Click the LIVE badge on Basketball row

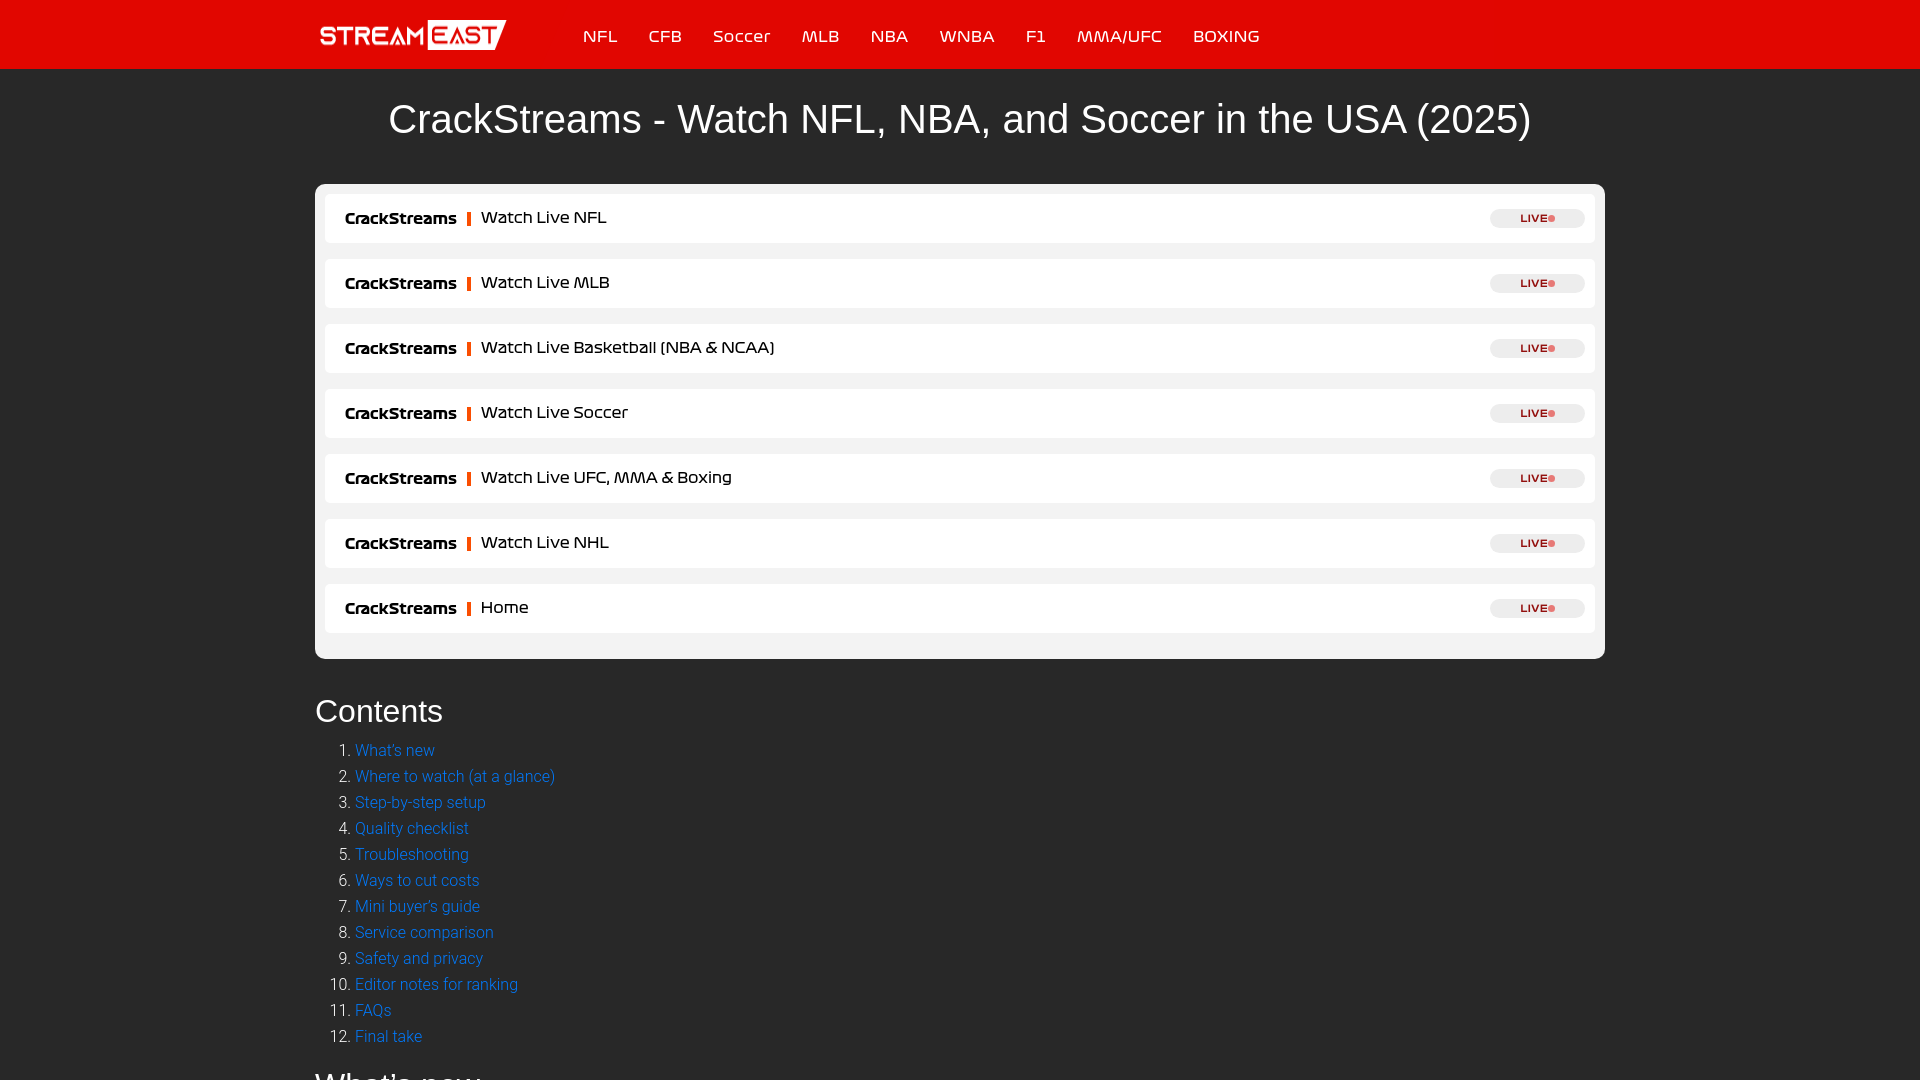(1537, 348)
